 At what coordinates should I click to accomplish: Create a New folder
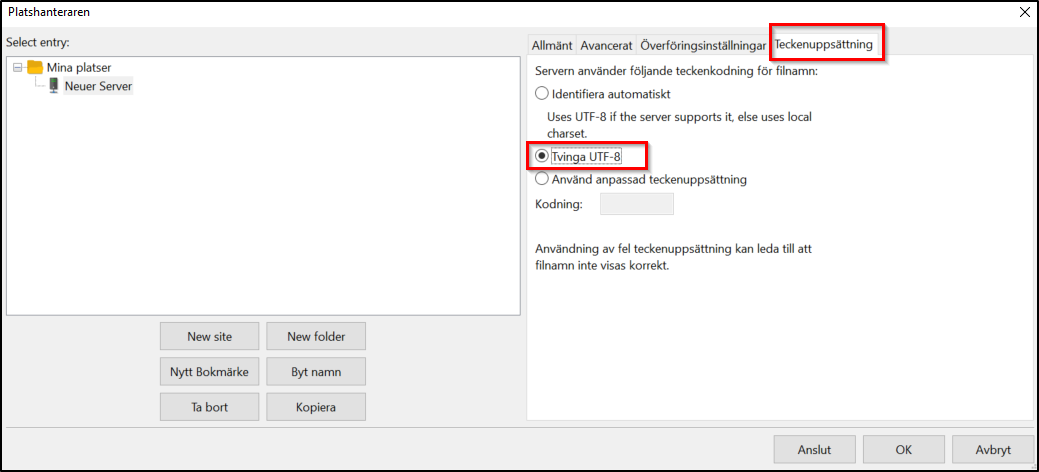[x=315, y=336]
